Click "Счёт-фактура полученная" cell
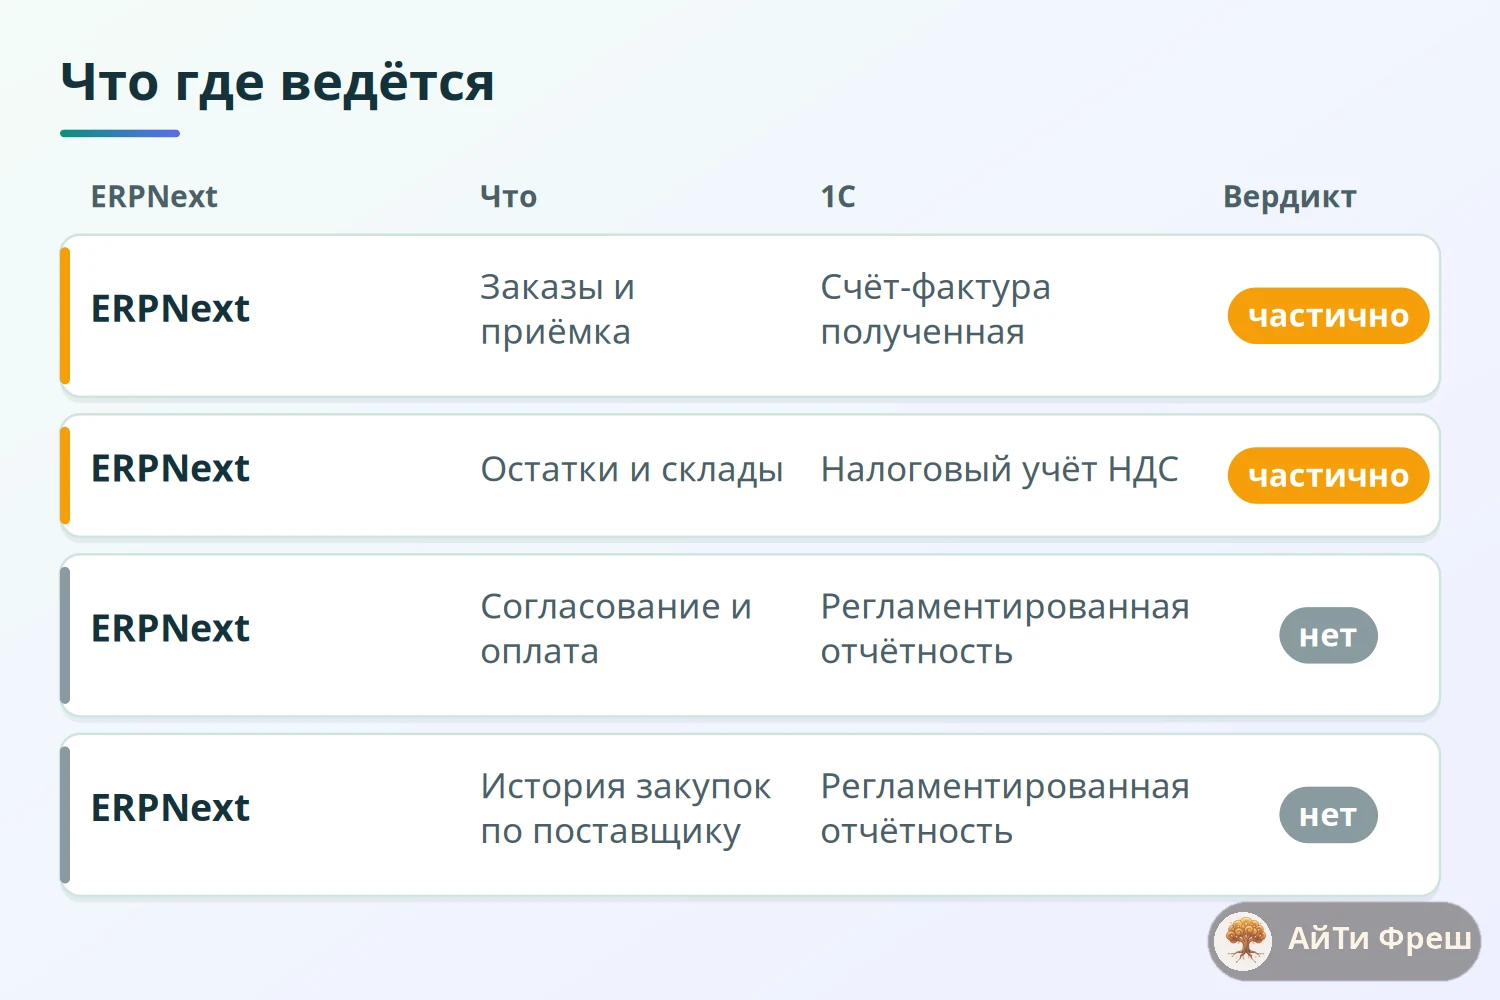The height and width of the screenshot is (1000, 1500). pyautogui.click(x=936, y=309)
